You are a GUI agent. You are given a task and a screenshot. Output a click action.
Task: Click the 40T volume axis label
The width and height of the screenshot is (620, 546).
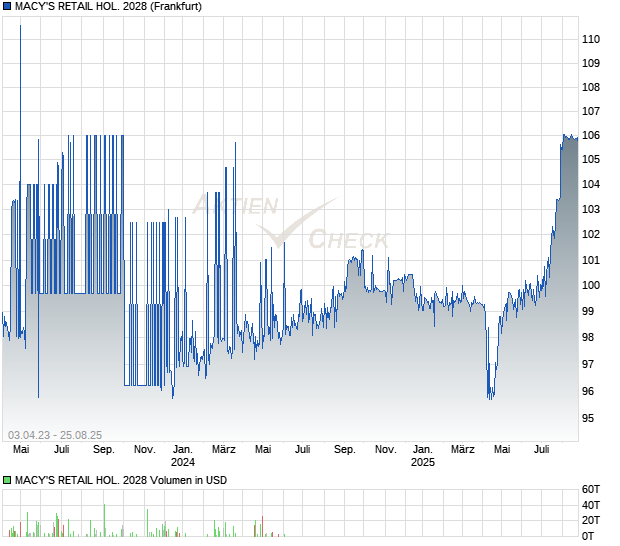pos(591,505)
